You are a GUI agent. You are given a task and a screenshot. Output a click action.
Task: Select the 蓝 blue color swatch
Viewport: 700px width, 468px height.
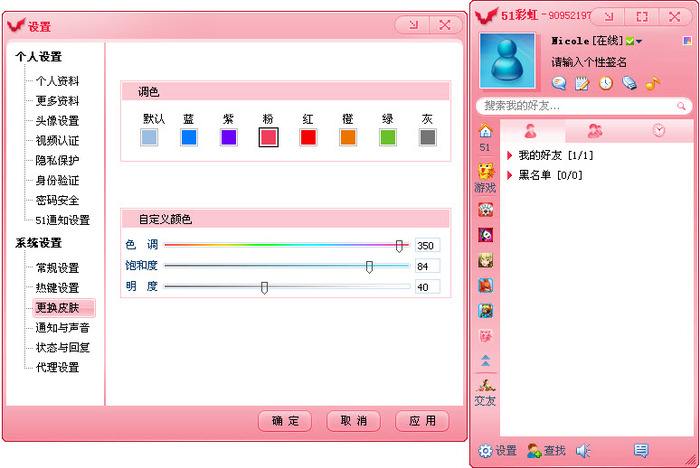click(189, 137)
